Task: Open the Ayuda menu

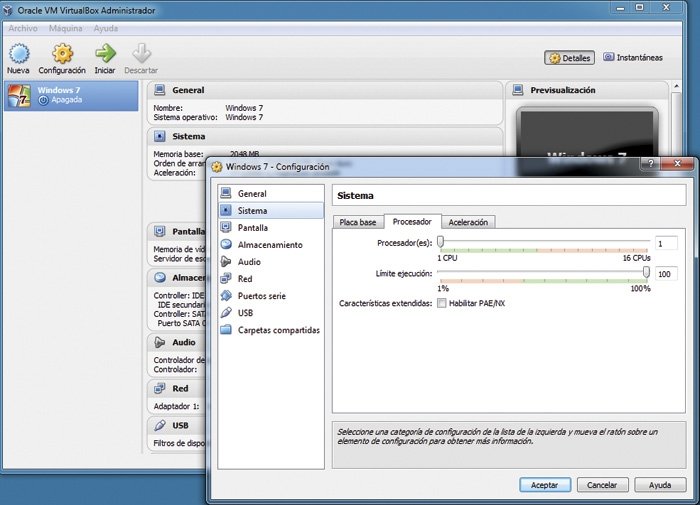Action: coord(106,28)
